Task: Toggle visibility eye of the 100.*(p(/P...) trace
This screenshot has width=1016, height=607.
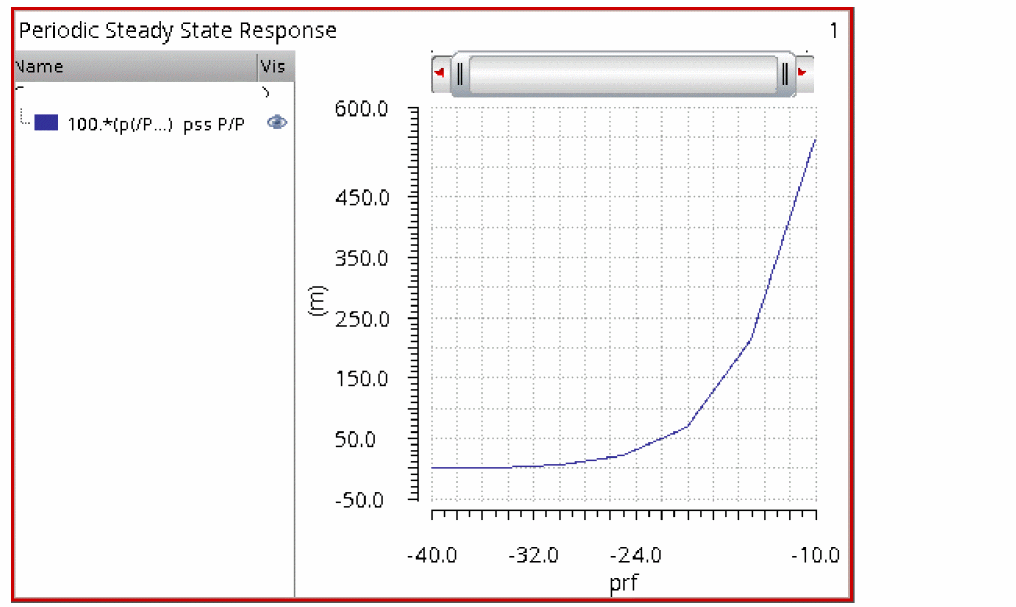Action: tap(277, 122)
